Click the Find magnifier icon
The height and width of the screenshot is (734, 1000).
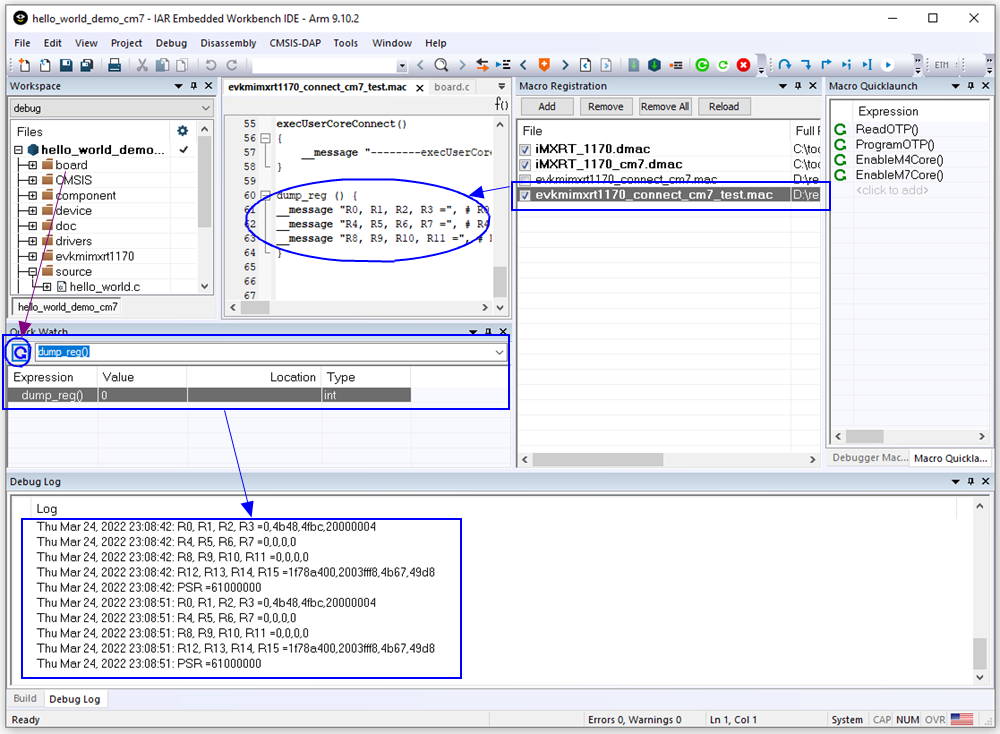[x=441, y=65]
